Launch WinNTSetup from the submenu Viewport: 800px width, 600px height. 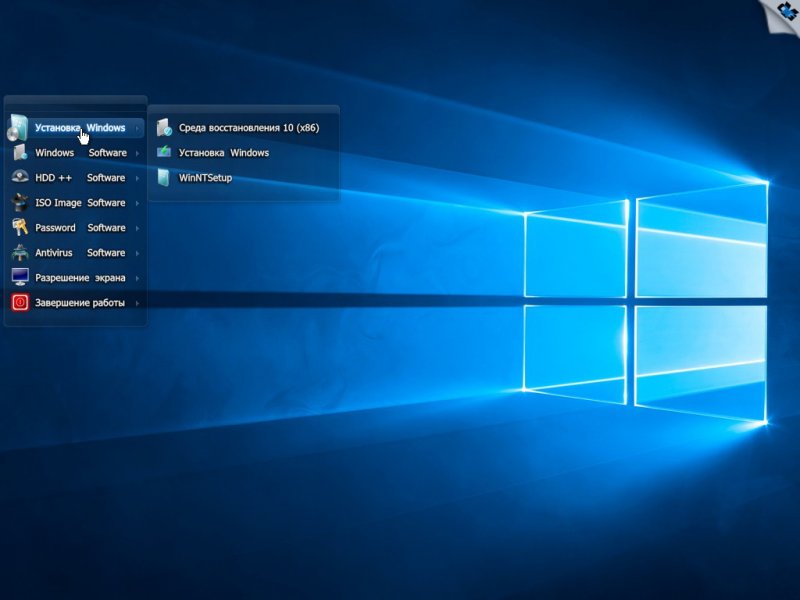[x=243, y=178]
